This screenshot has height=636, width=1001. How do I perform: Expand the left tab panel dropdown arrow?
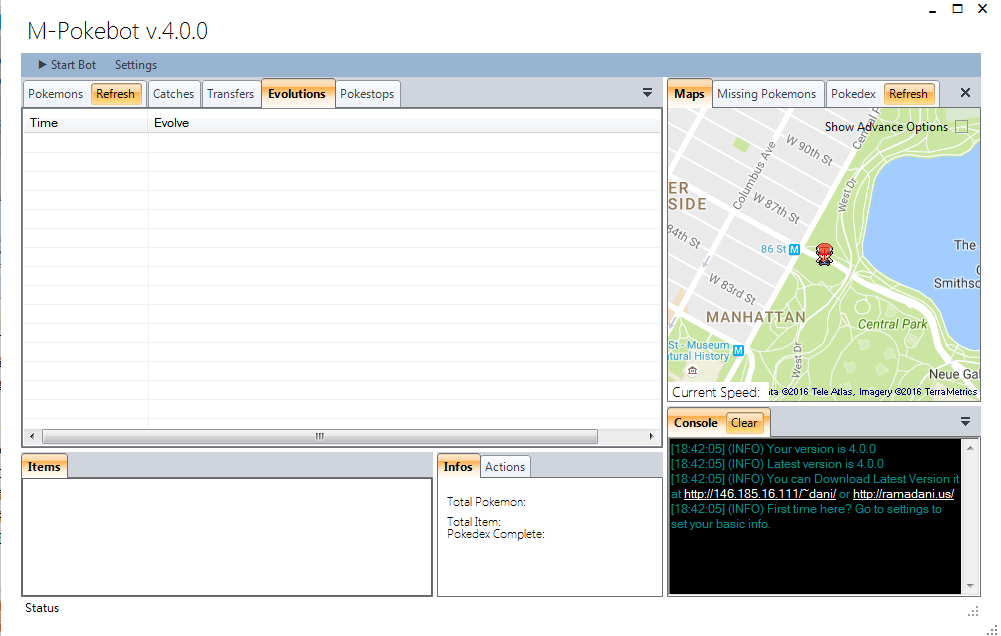click(x=647, y=93)
